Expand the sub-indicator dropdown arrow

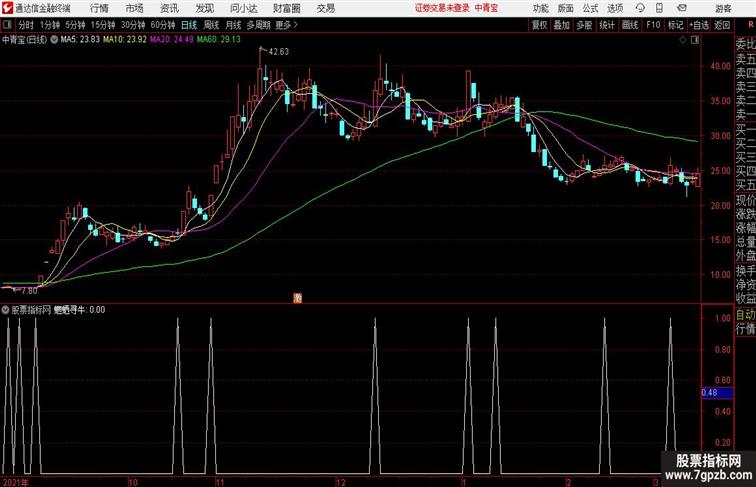tap(5, 310)
